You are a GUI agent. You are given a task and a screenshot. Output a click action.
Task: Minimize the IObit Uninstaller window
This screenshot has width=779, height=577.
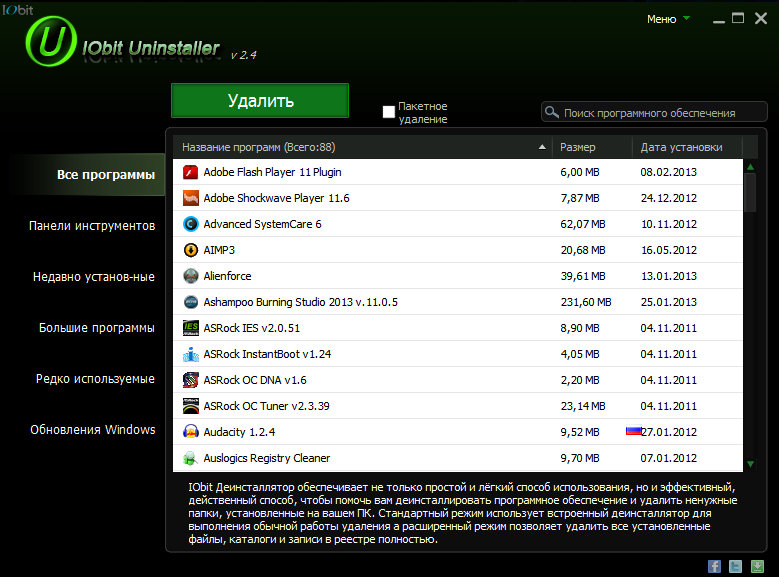click(718, 20)
